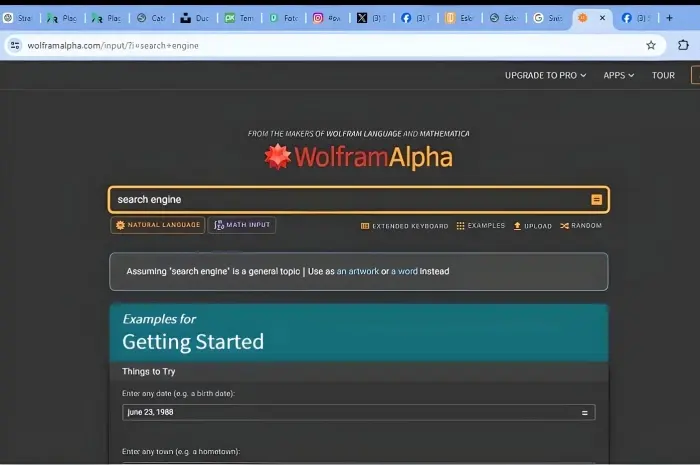Switch to the Instagram tab
The height and width of the screenshot is (465, 700).
tap(327, 18)
